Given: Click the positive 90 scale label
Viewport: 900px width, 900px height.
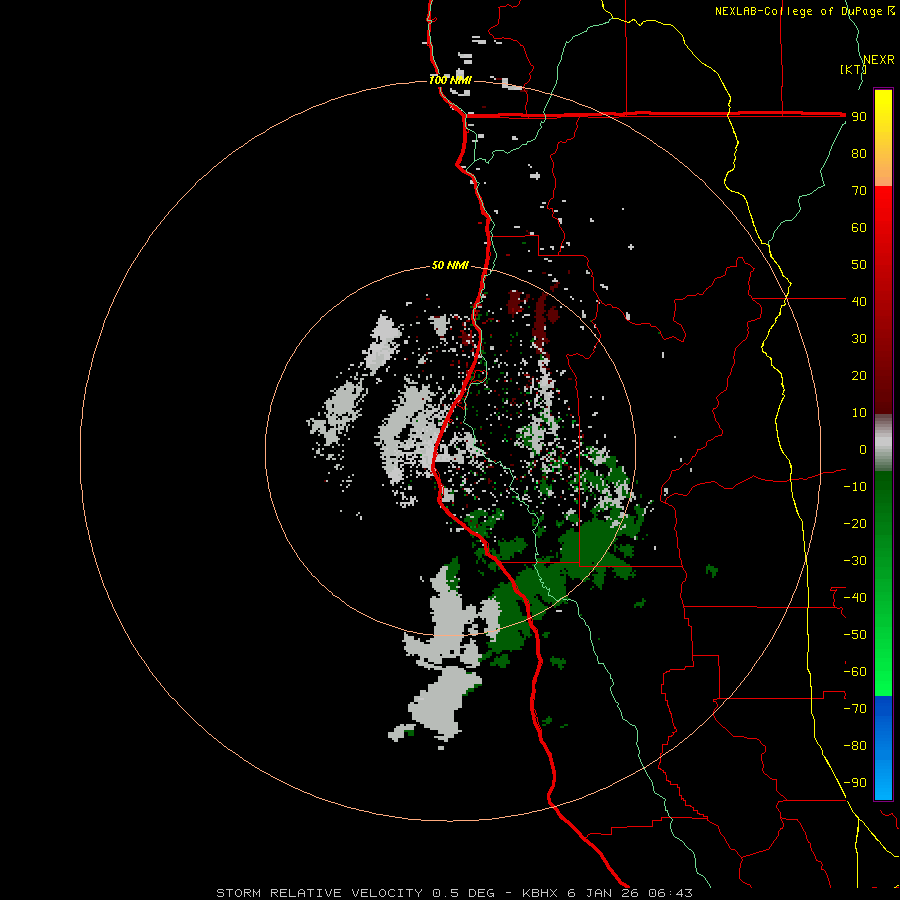Looking at the screenshot, I should click(859, 117).
